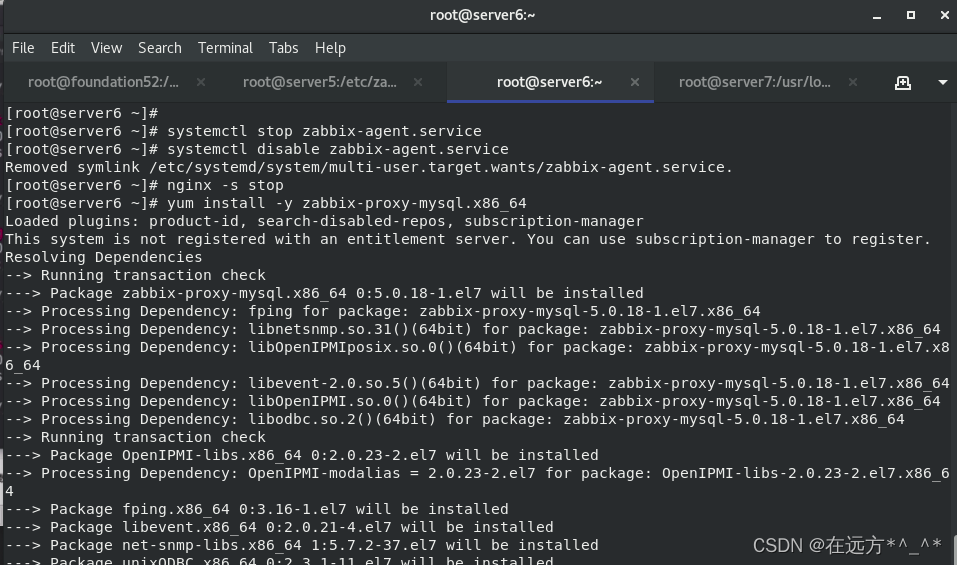Close the terminal window

coord(945,15)
